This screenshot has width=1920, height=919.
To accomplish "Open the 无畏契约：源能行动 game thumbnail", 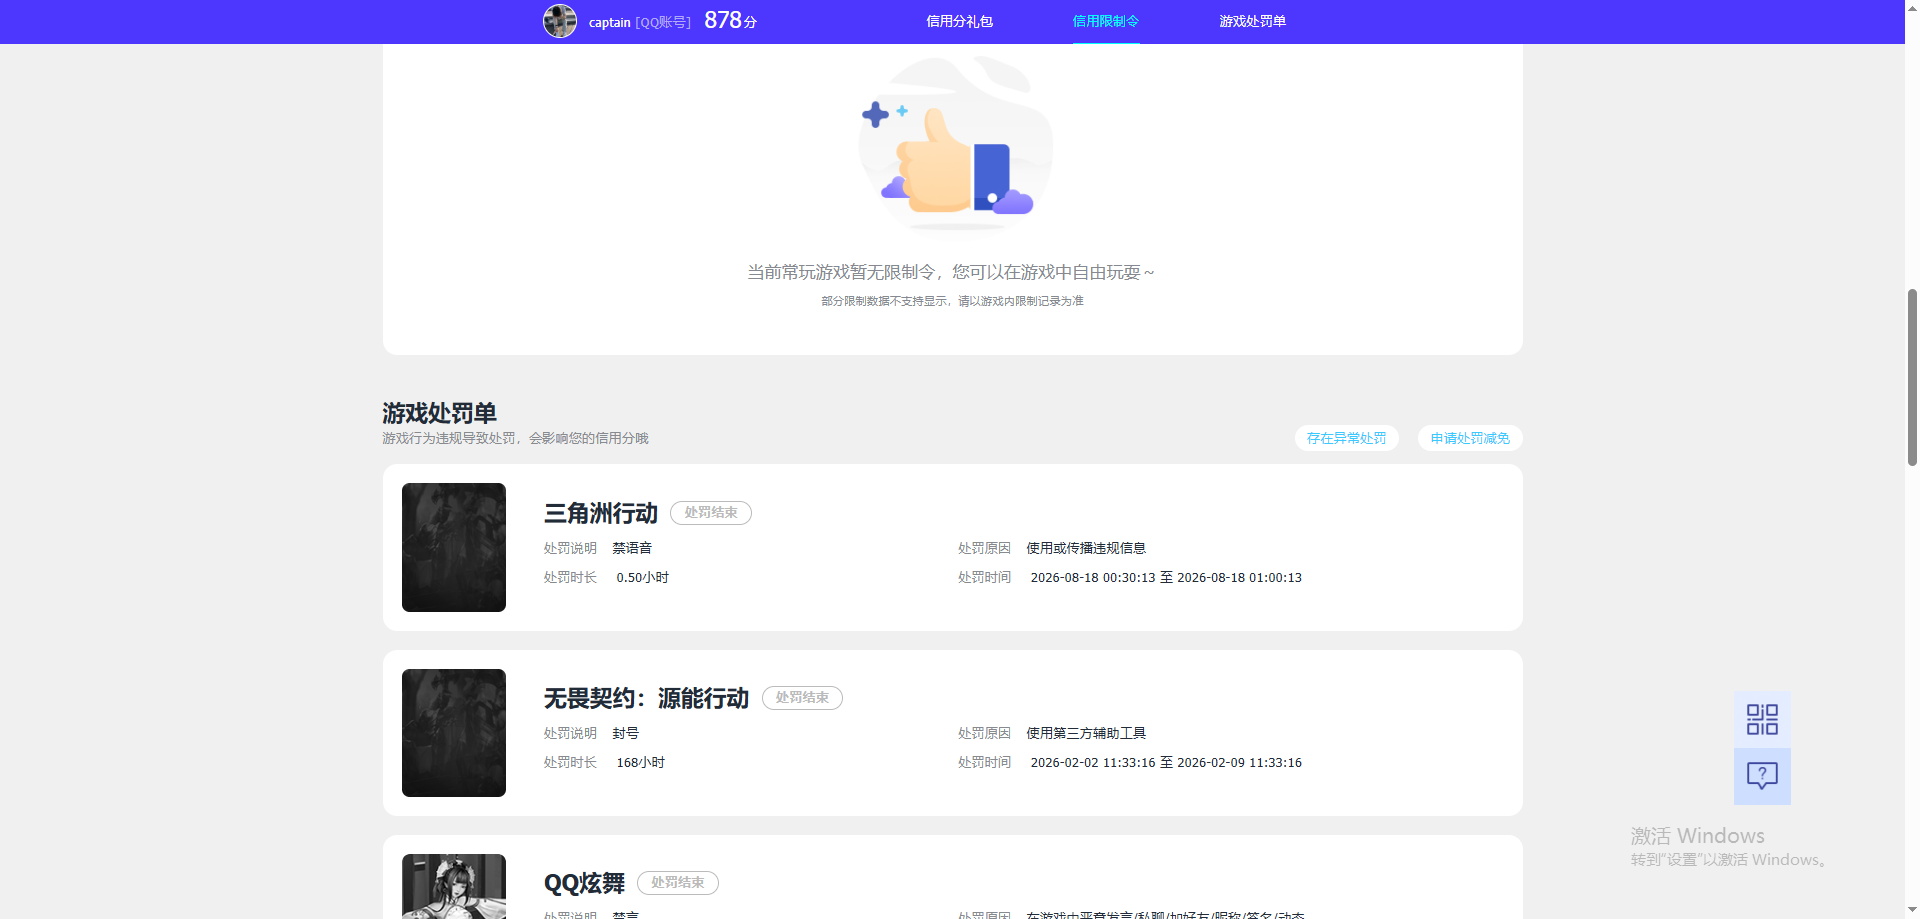I will tap(454, 733).
